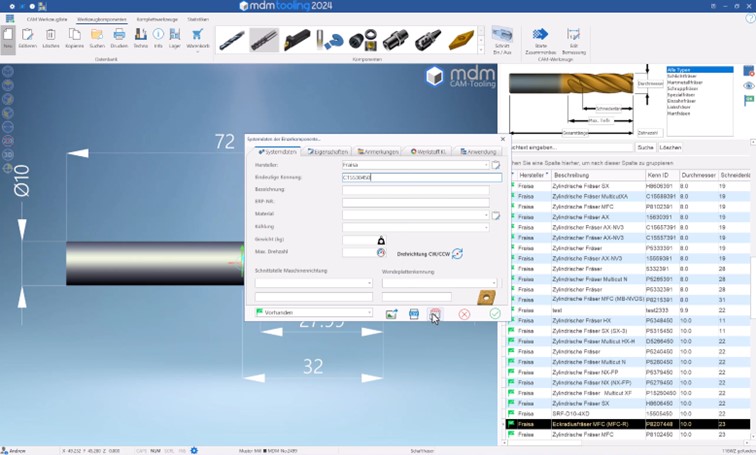Click the Suche button

point(645,147)
